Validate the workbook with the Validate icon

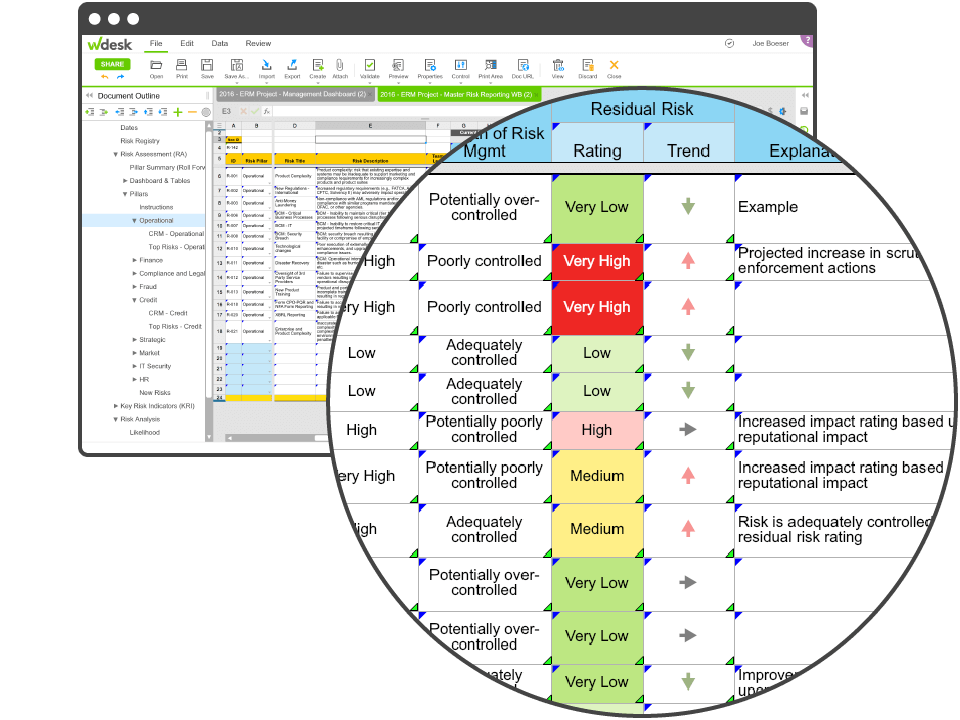370,64
